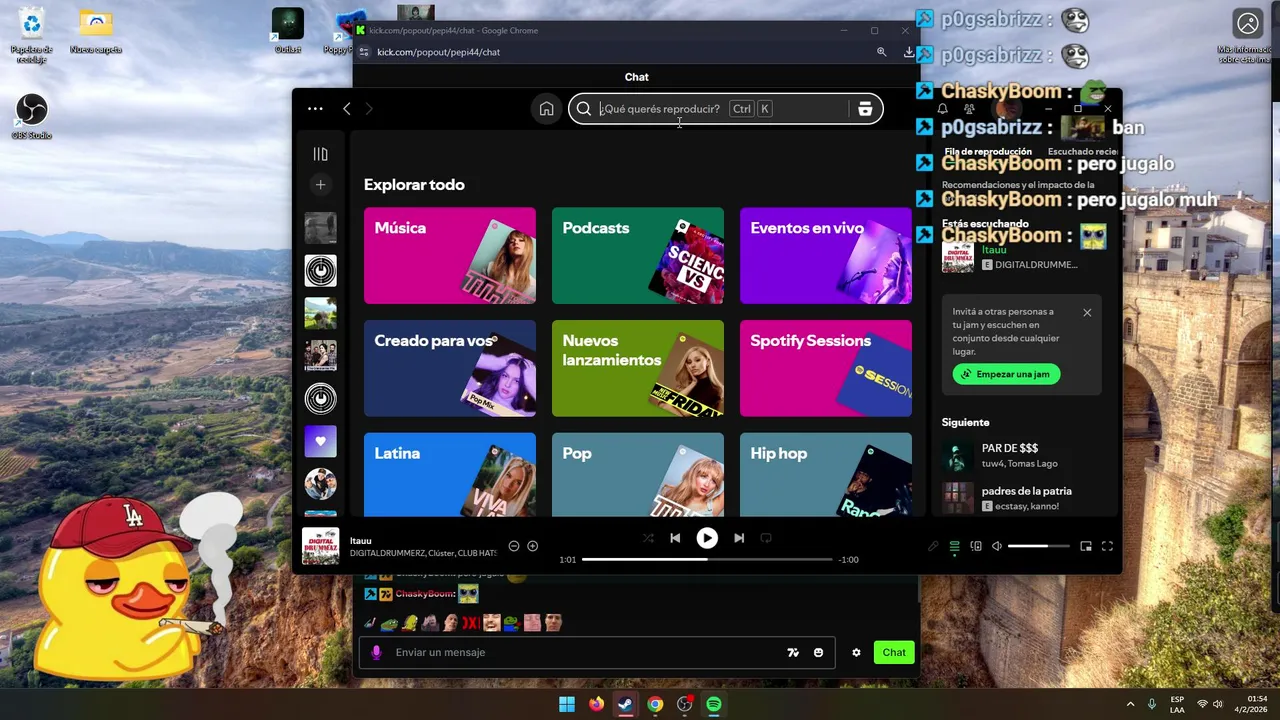The width and height of the screenshot is (1280, 720).
Task: Open the OBS Studio desktop shortcut
Action: coord(32,116)
